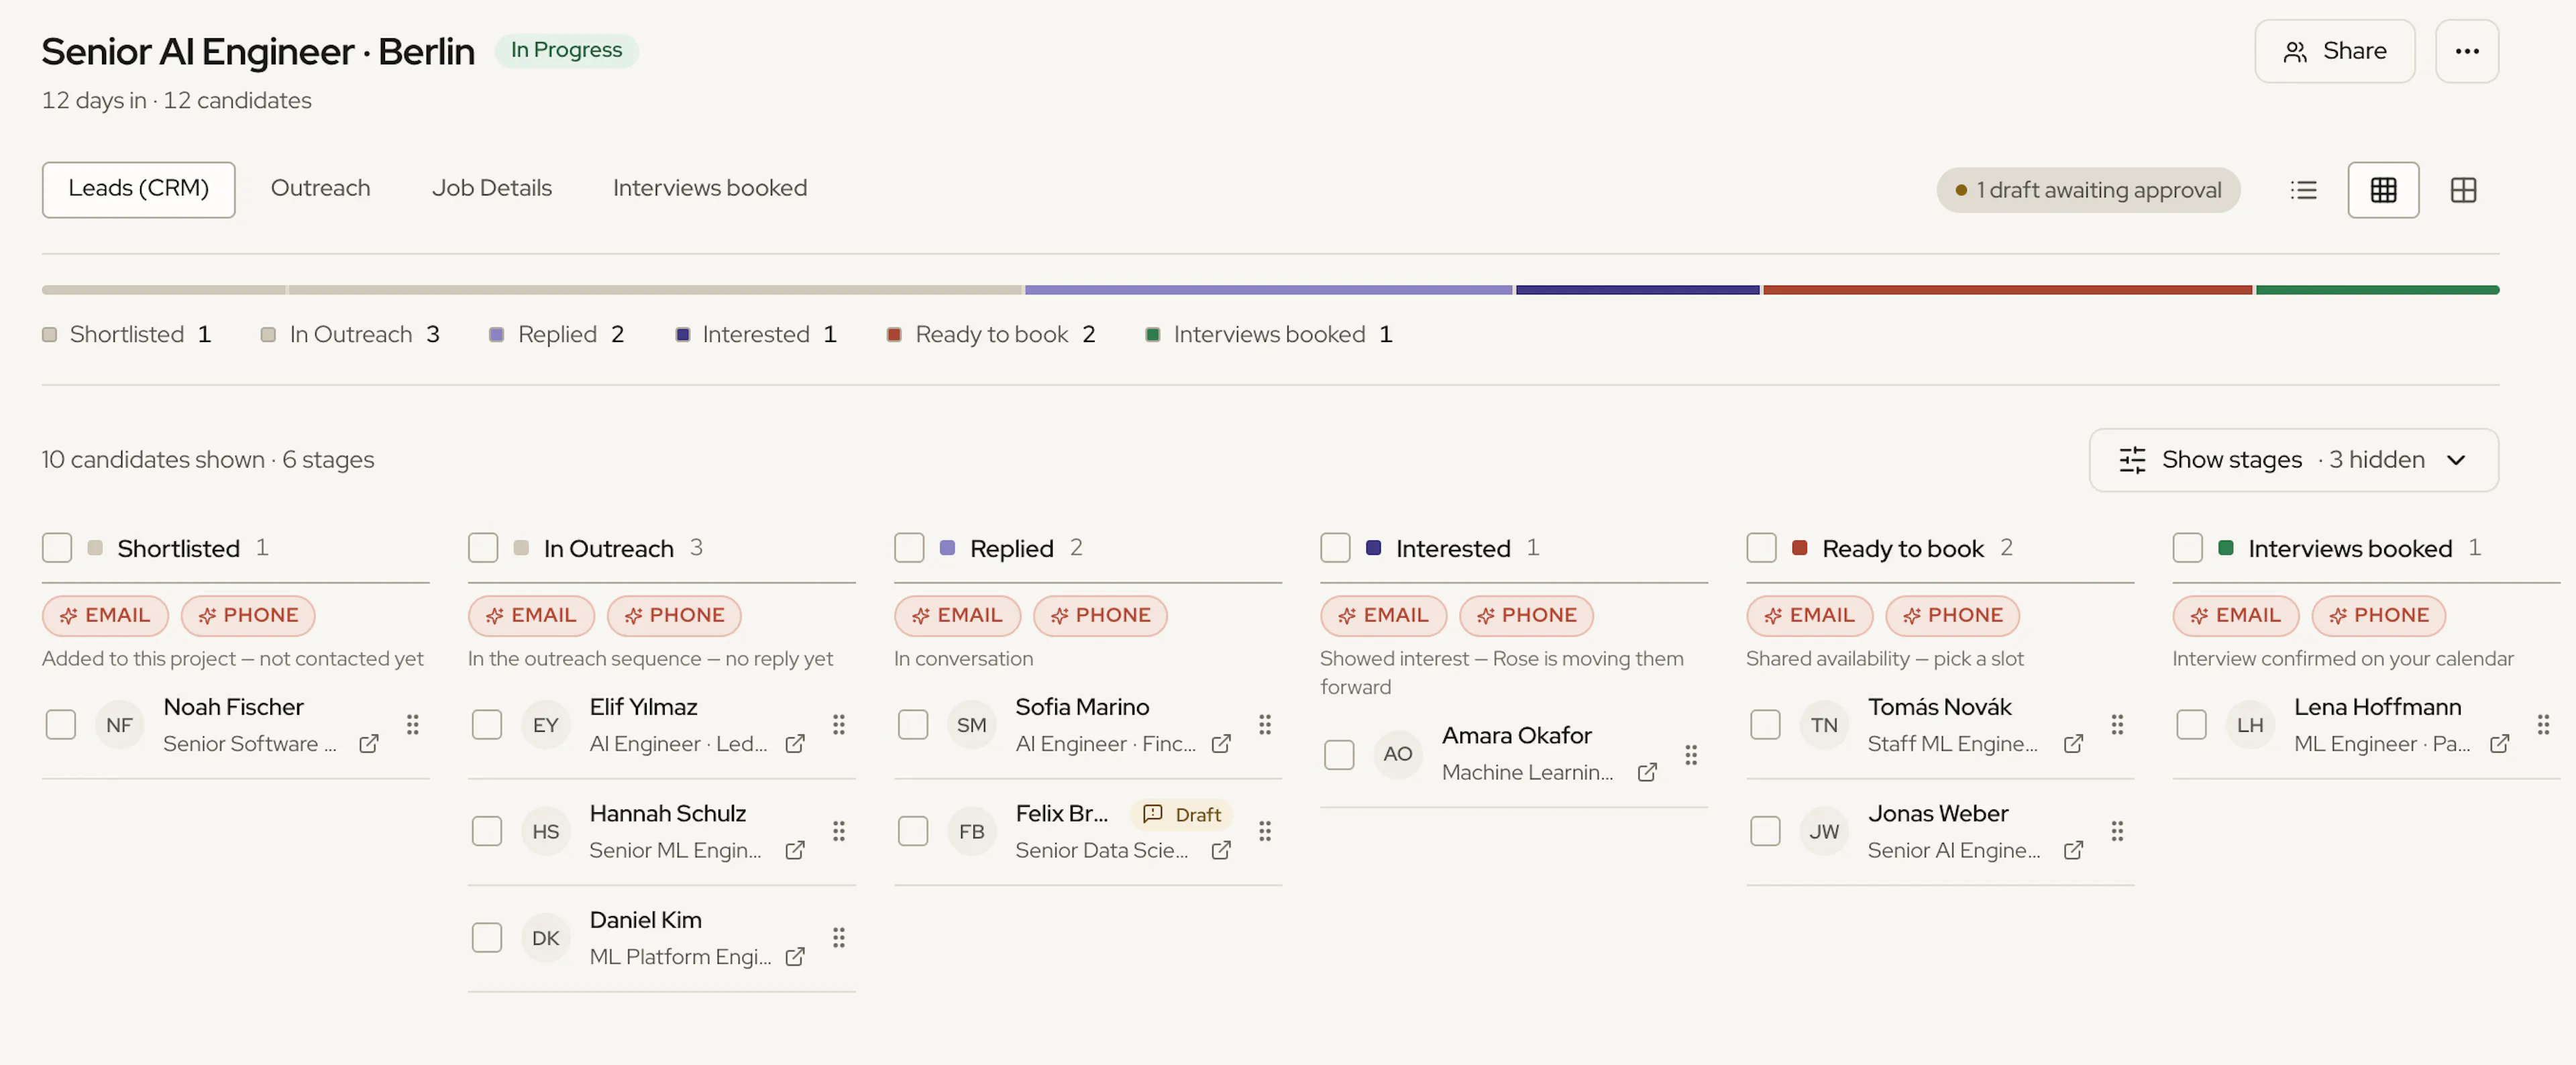Switch to the board cards view icon
Screen dimensions: 2576x1065
pyautogui.click(x=2463, y=190)
